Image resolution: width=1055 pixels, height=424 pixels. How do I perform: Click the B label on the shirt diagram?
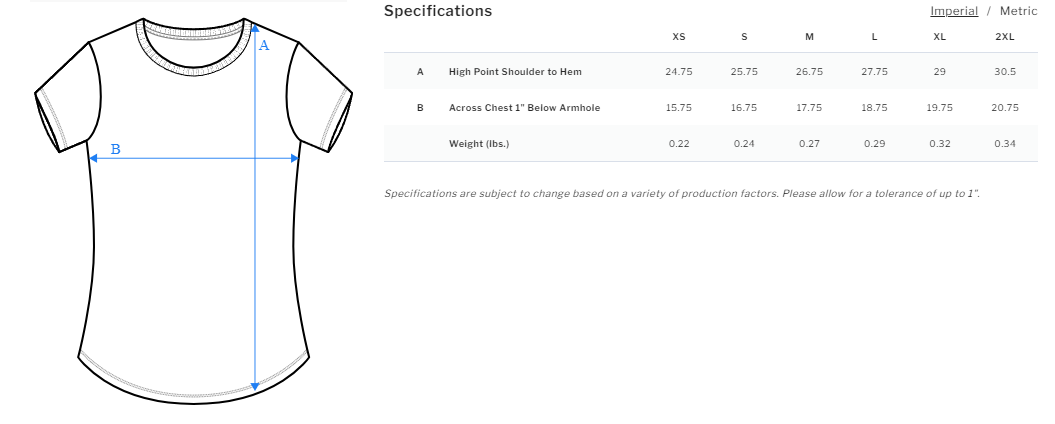click(x=115, y=149)
